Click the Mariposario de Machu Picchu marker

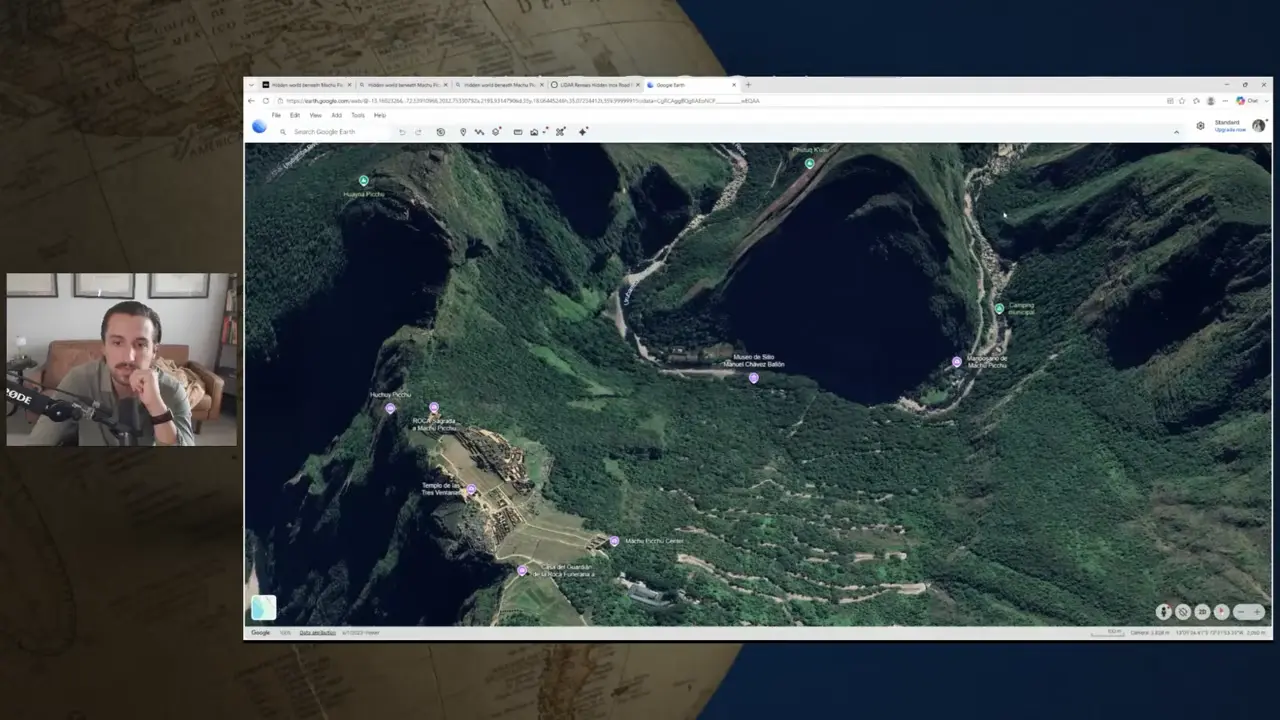pos(957,362)
